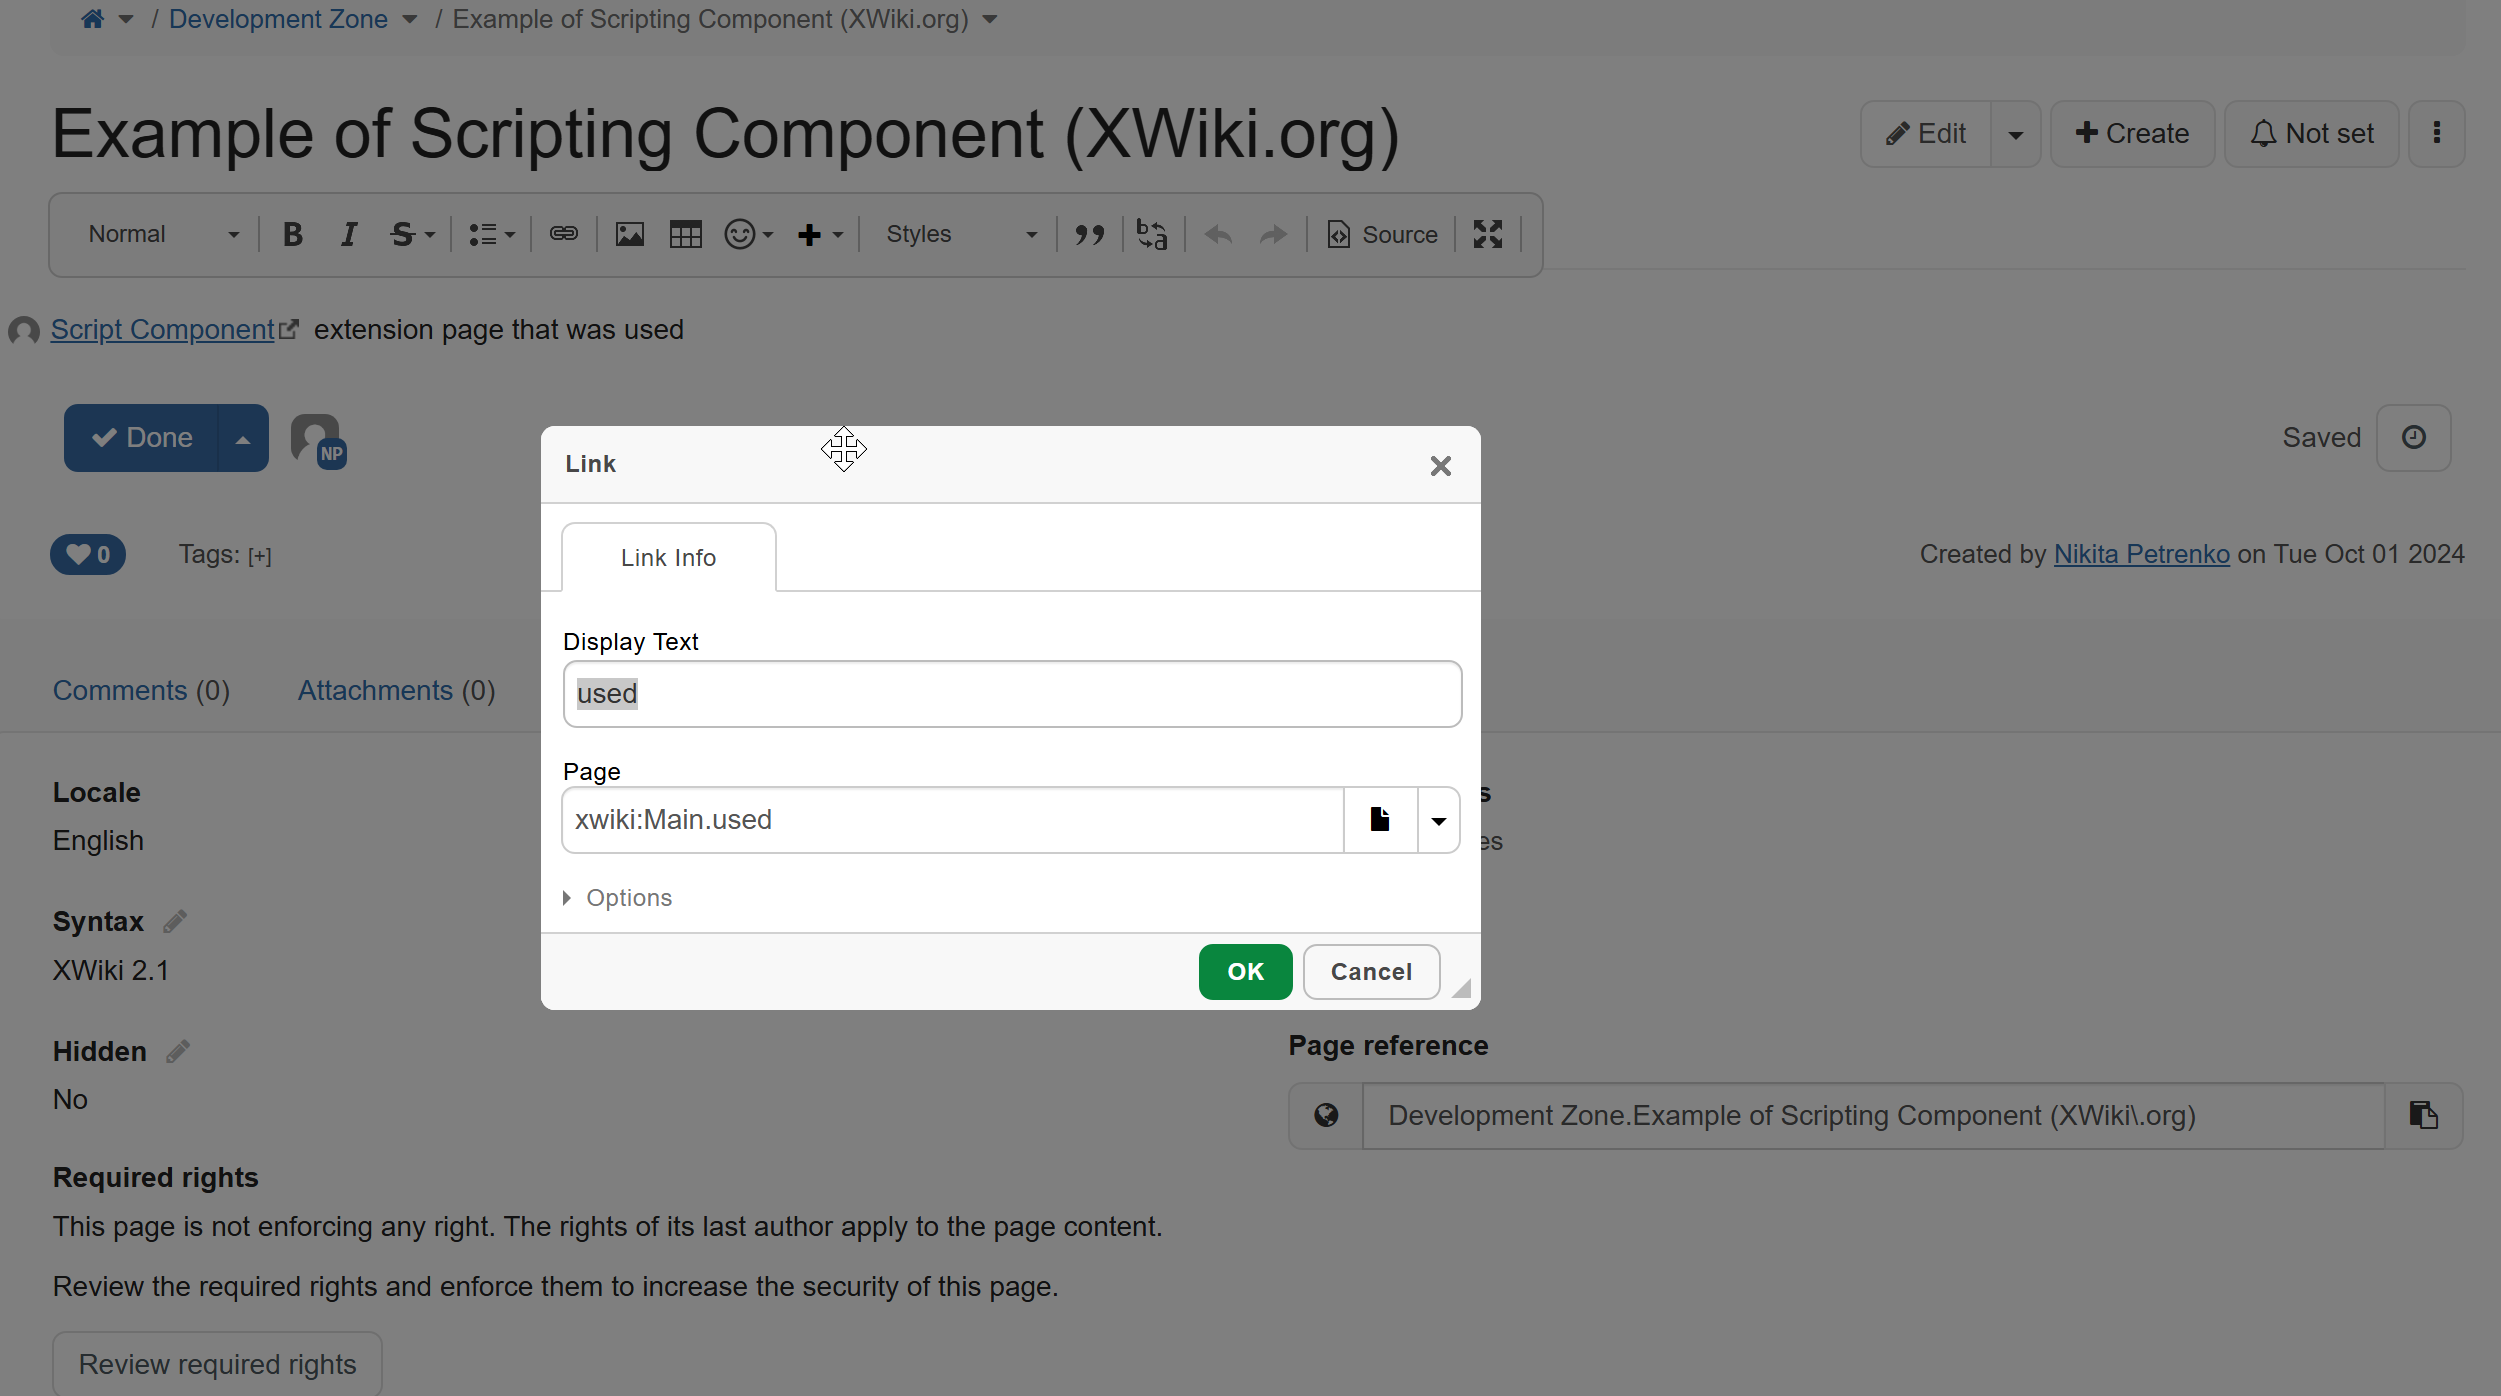Expand the Options section in Link dialog
This screenshot has height=1396, width=2501.
coord(618,898)
